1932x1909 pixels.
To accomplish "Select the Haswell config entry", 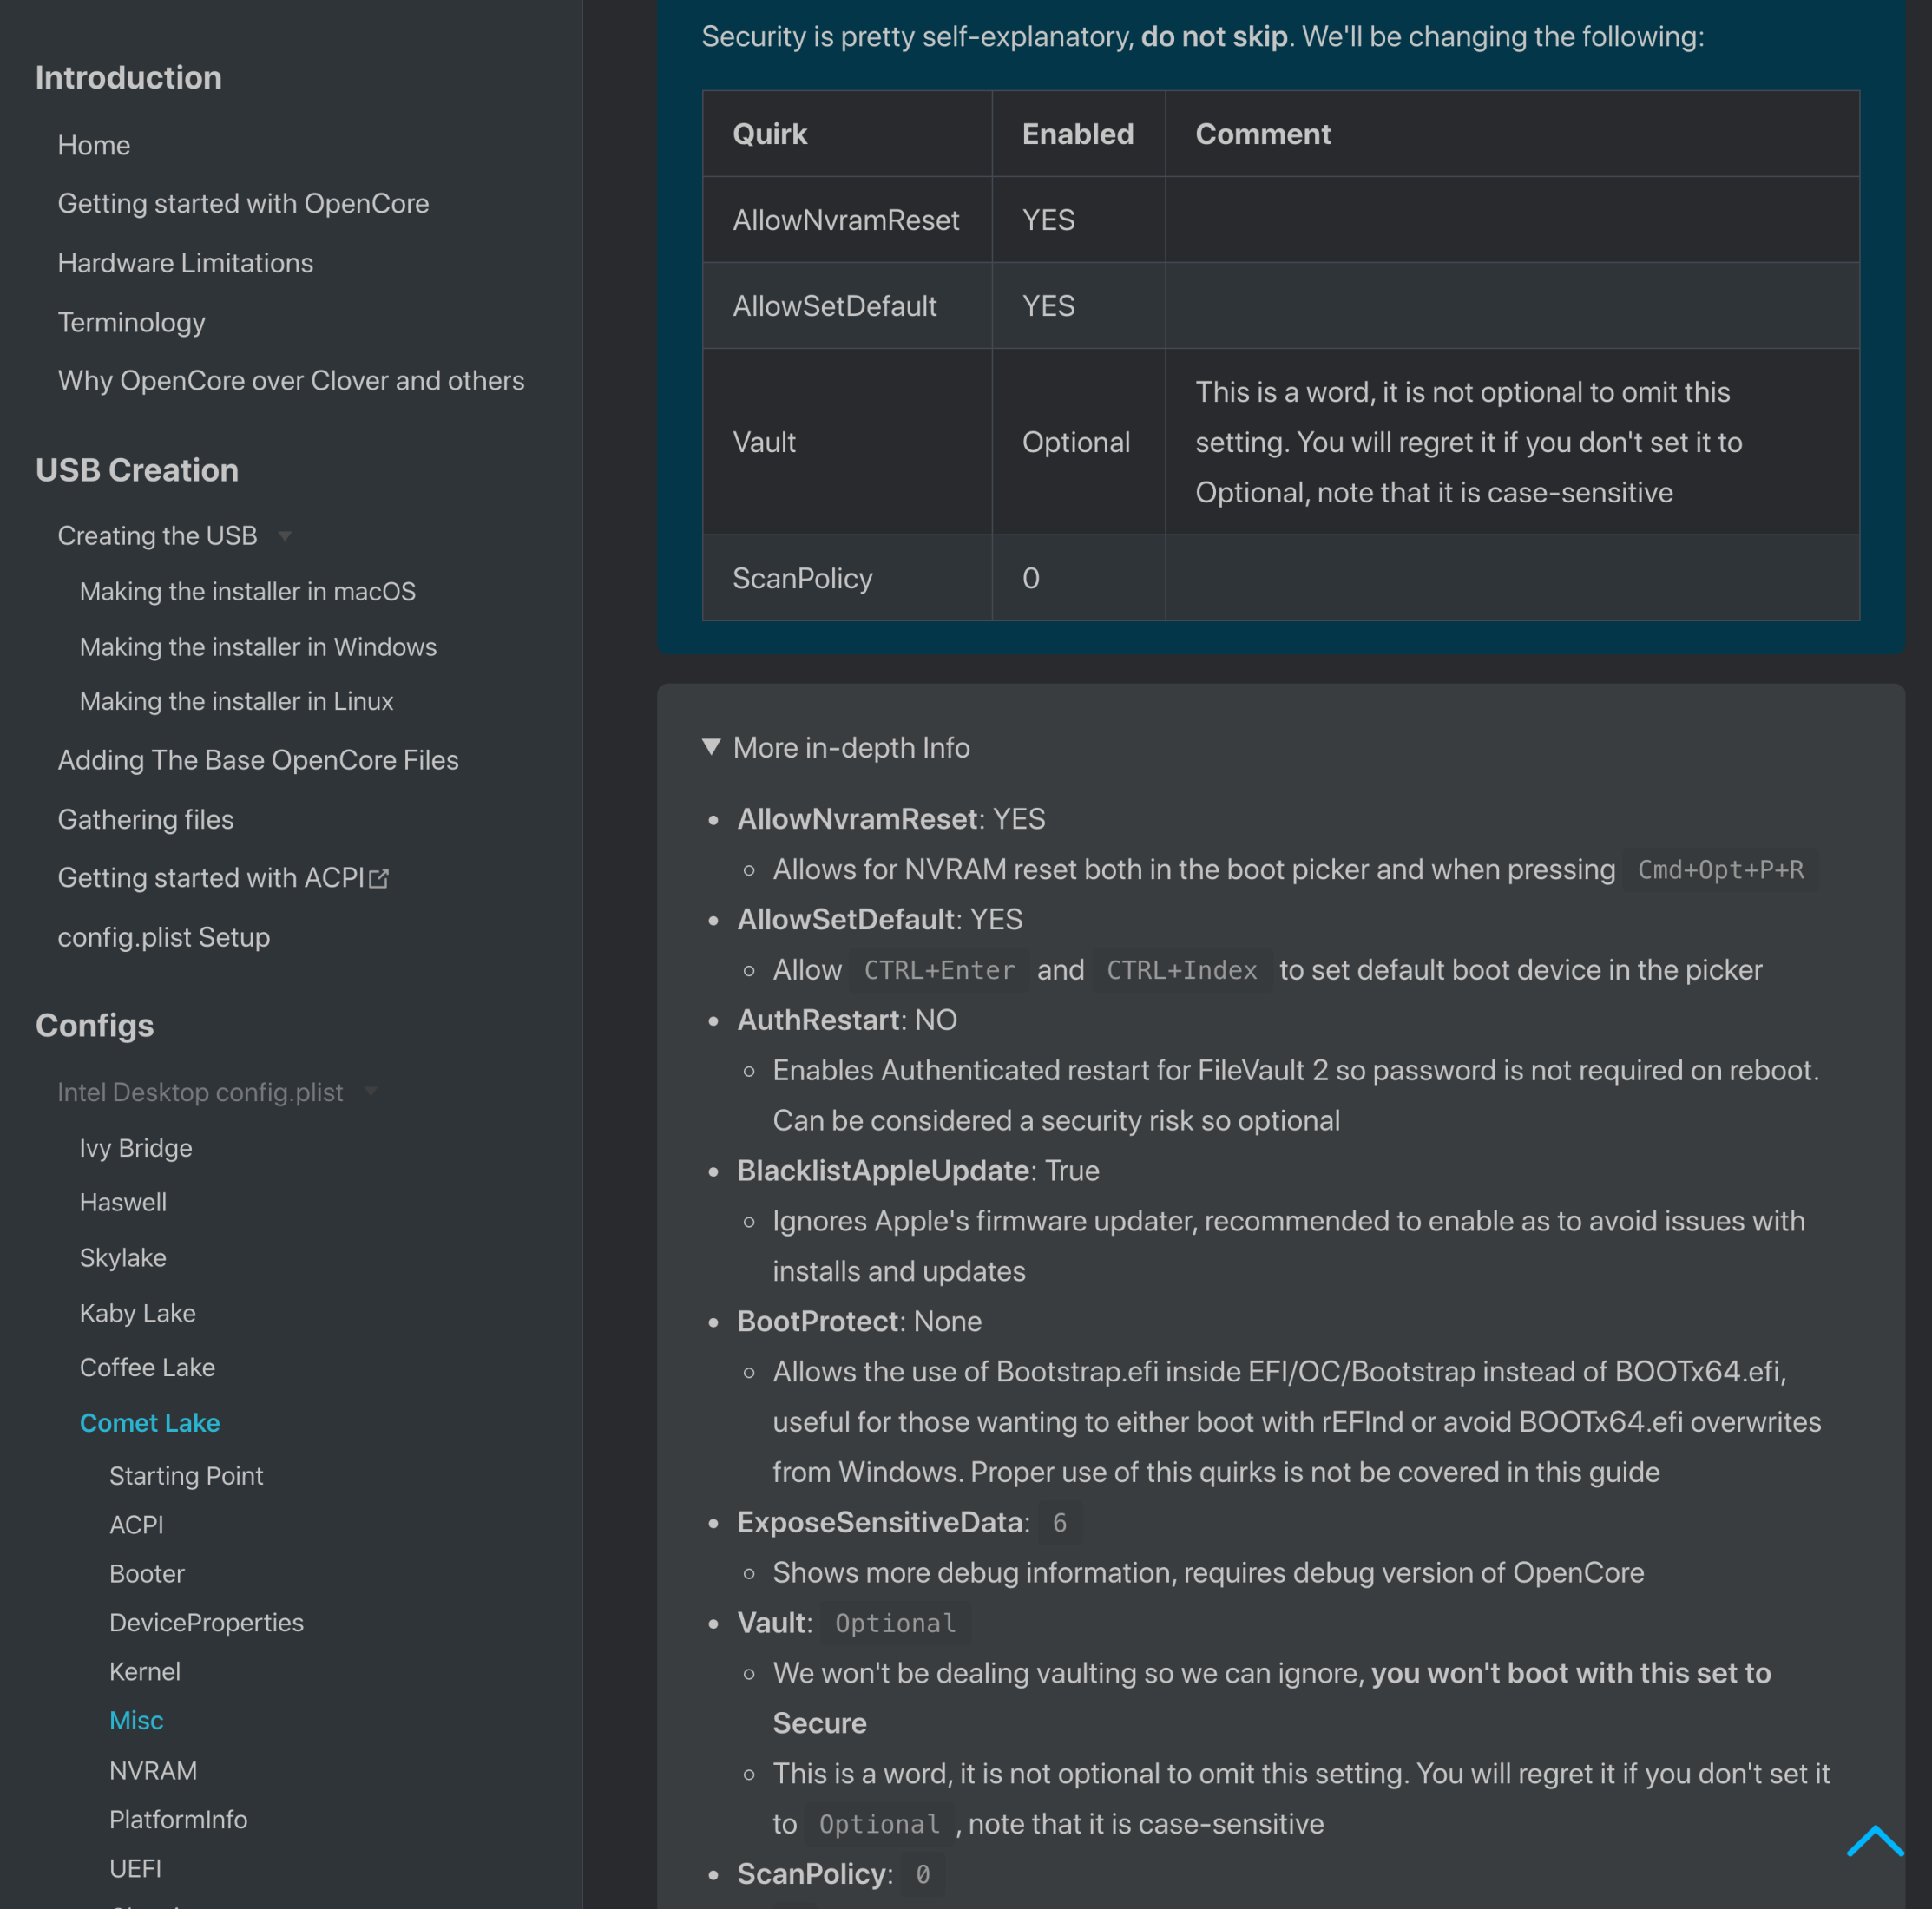I will click(123, 1202).
